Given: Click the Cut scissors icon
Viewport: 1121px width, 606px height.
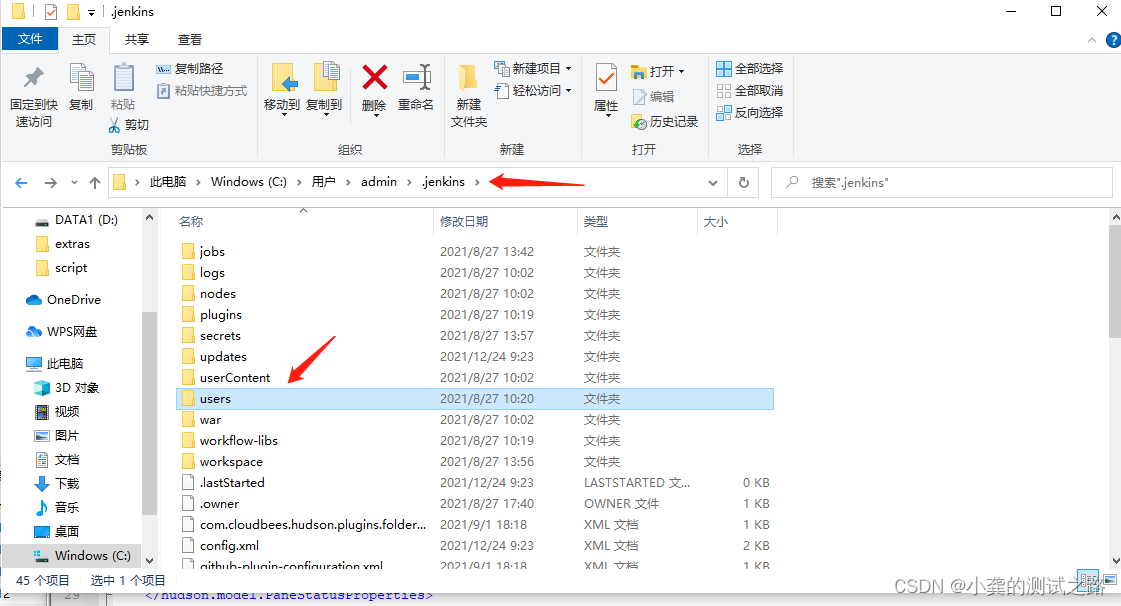Looking at the screenshot, I should point(114,125).
